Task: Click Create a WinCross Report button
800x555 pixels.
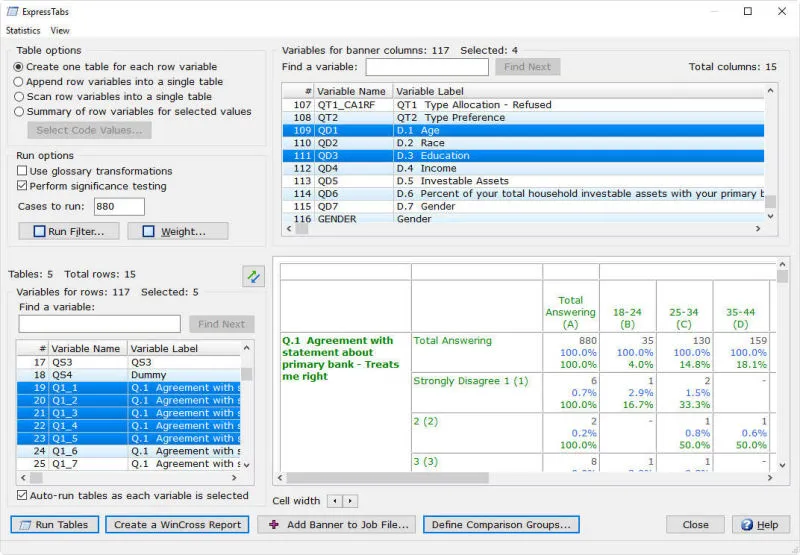Action: (x=177, y=524)
